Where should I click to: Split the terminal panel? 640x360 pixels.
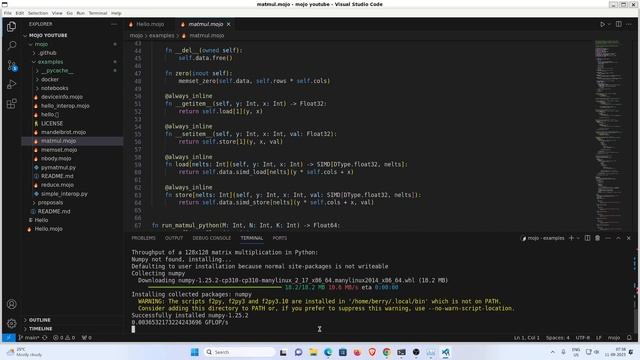[x=587, y=238]
